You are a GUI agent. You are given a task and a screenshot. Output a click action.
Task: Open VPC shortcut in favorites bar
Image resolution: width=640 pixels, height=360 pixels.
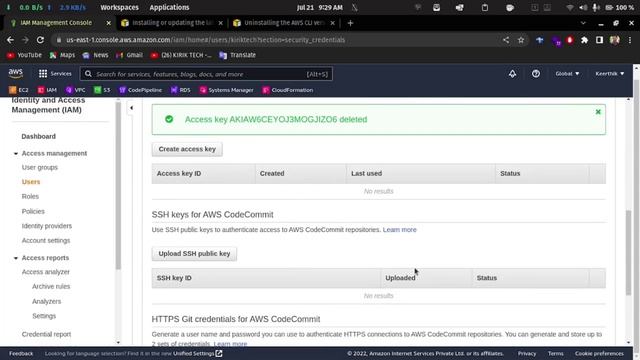[x=76, y=90]
